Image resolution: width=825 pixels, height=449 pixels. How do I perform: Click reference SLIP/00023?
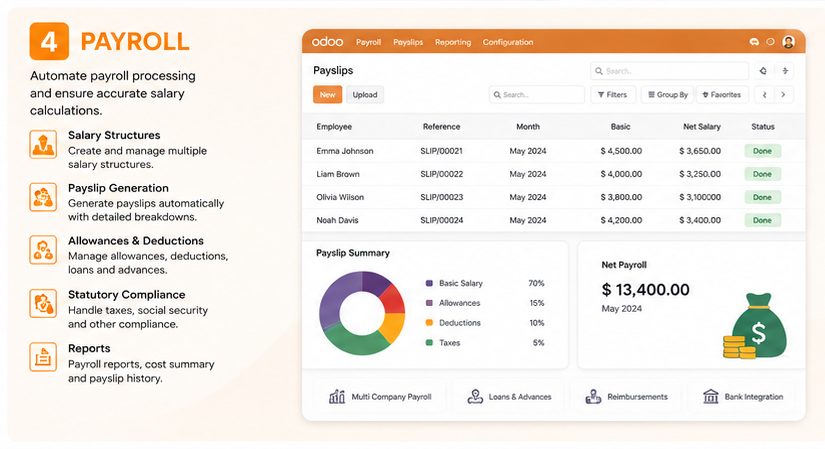(441, 197)
